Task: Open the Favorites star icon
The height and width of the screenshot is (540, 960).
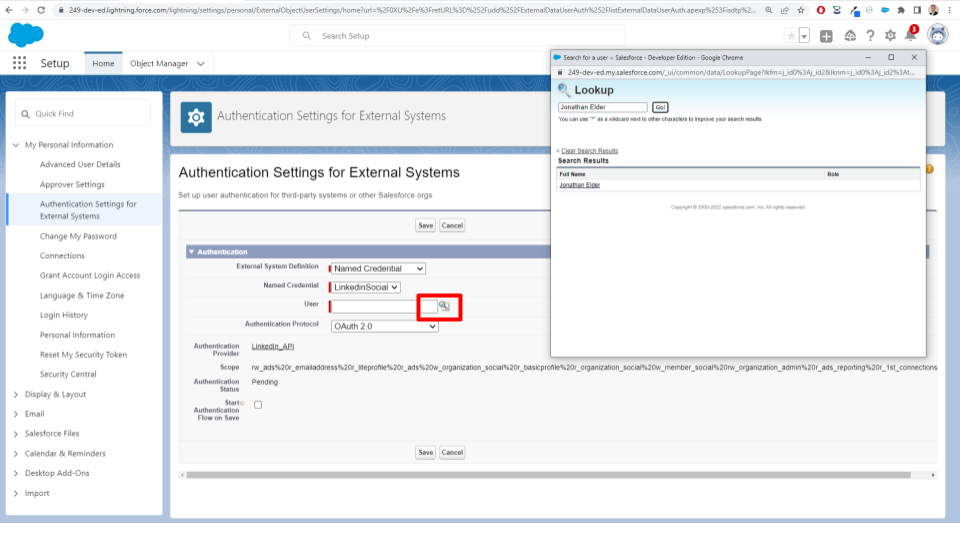Action: (791, 36)
